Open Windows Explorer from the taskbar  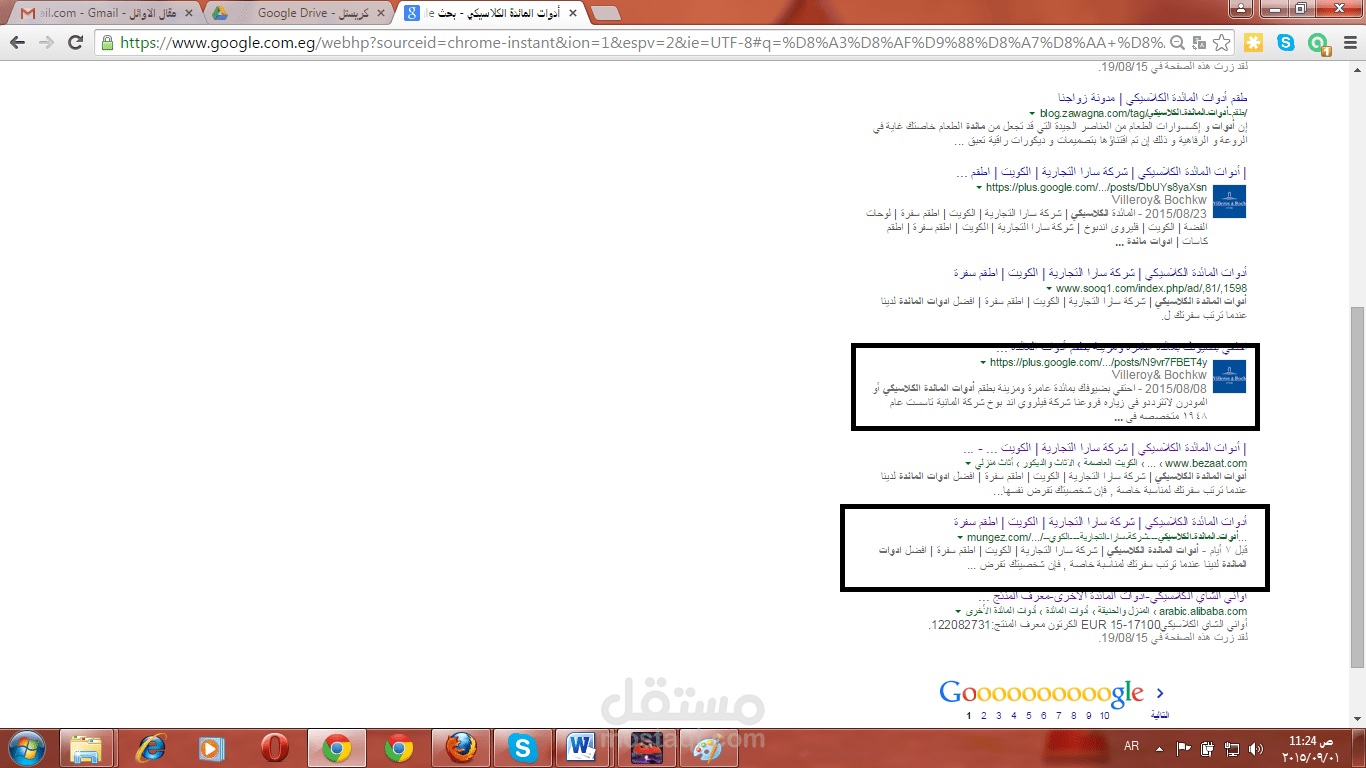point(86,748)
